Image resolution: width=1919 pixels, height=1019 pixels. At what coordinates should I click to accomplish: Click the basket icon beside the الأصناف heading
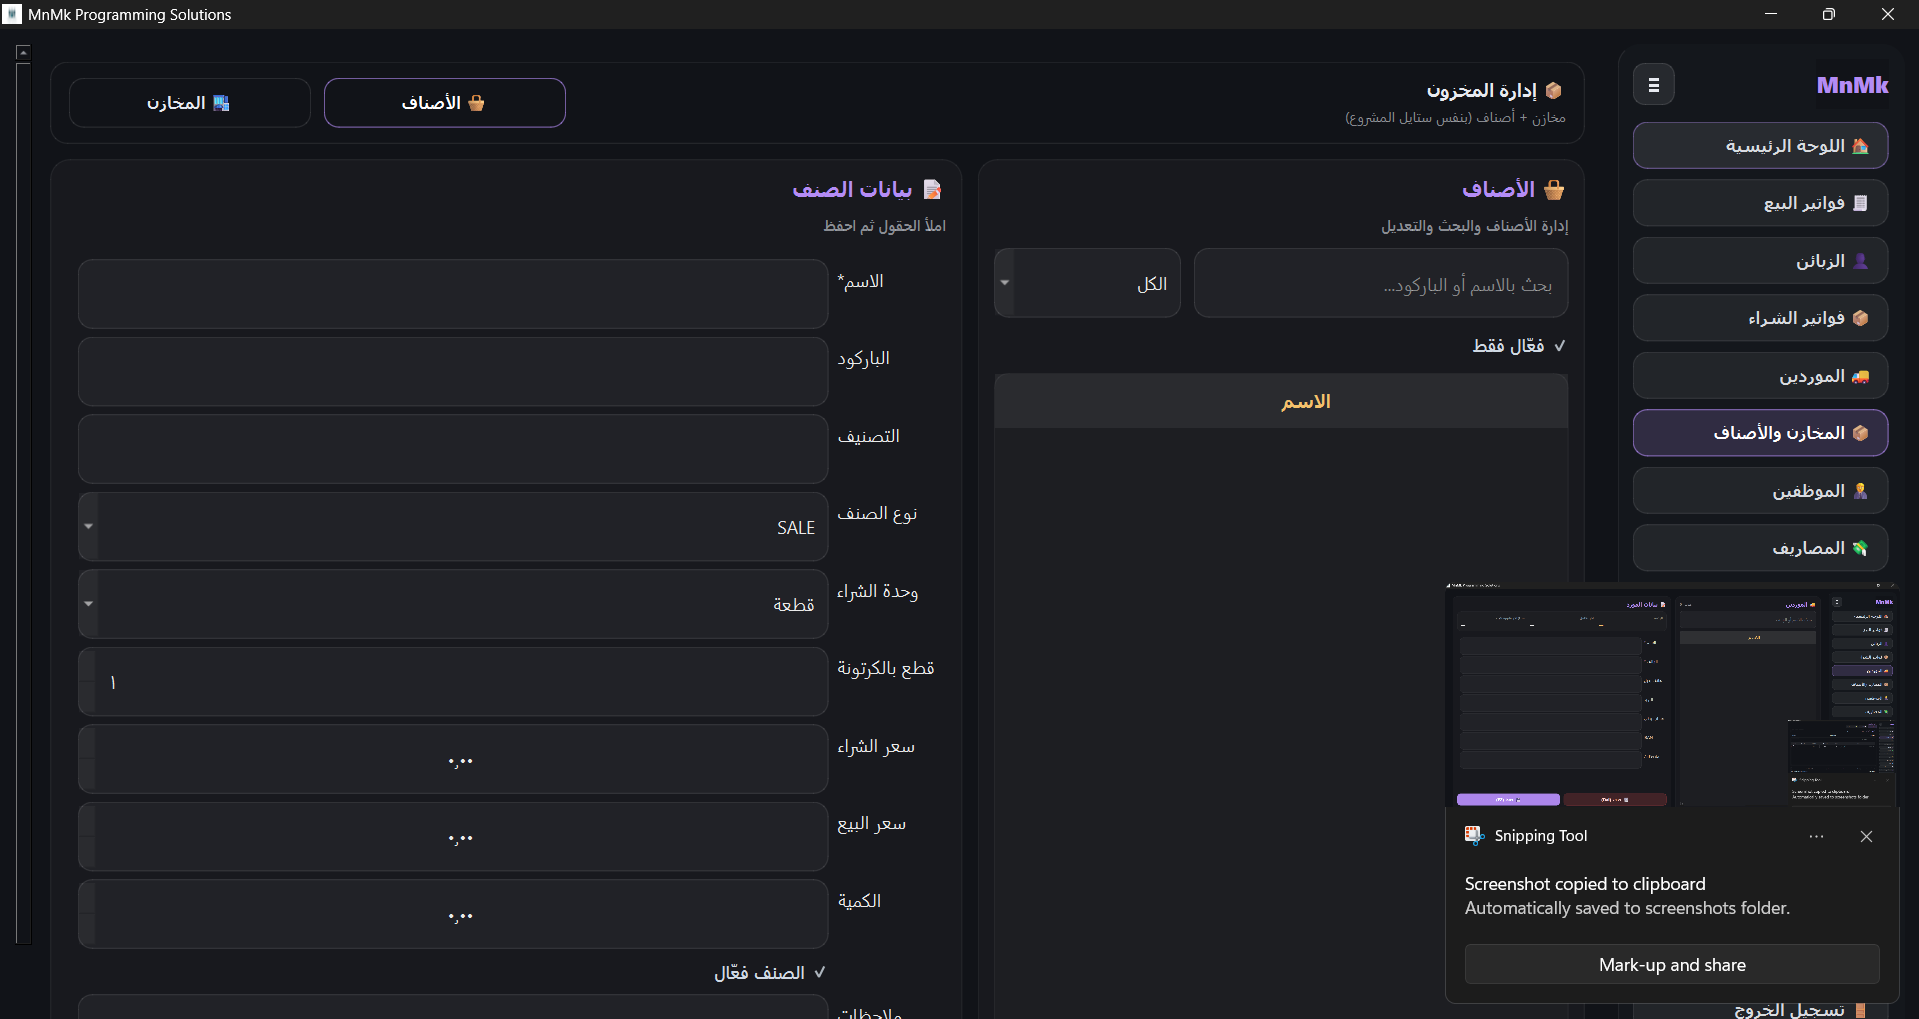click(1554, 189)
